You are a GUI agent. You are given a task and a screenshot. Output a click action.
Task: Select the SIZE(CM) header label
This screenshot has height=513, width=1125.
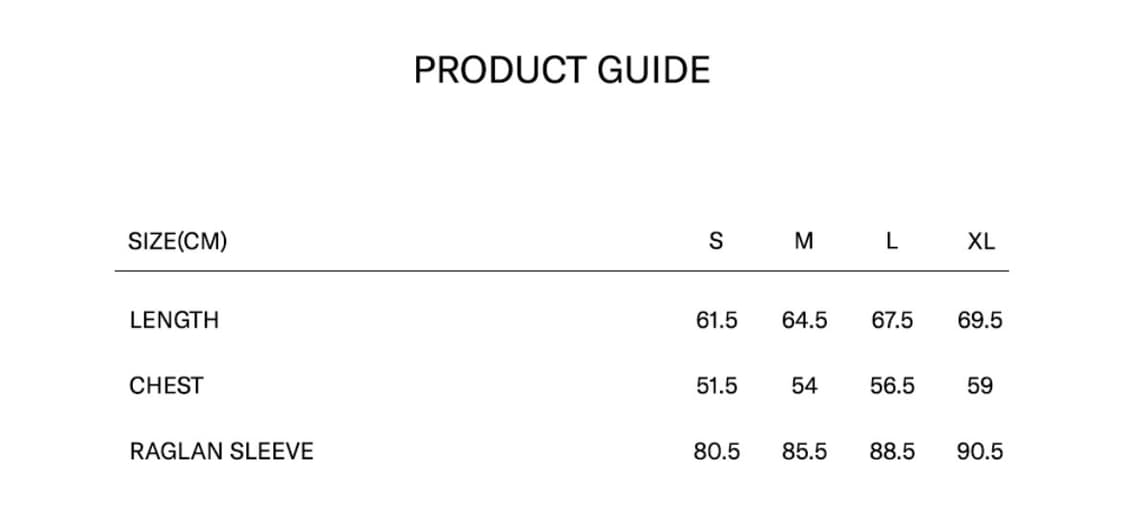pyautogui.click(x=178, y=241)
